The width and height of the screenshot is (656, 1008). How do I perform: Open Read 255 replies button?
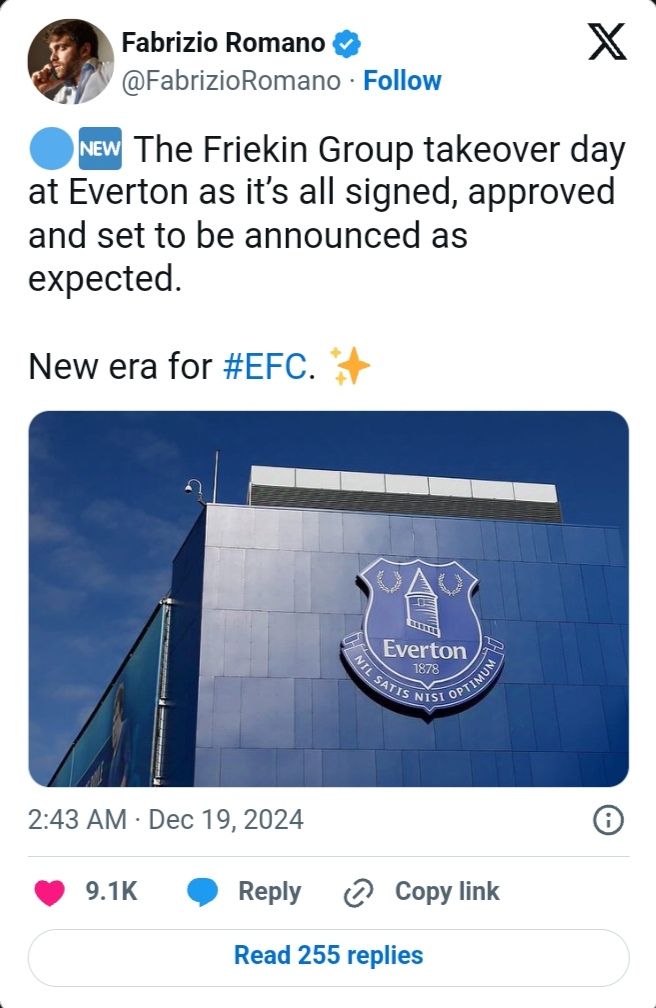click(328, 956)
